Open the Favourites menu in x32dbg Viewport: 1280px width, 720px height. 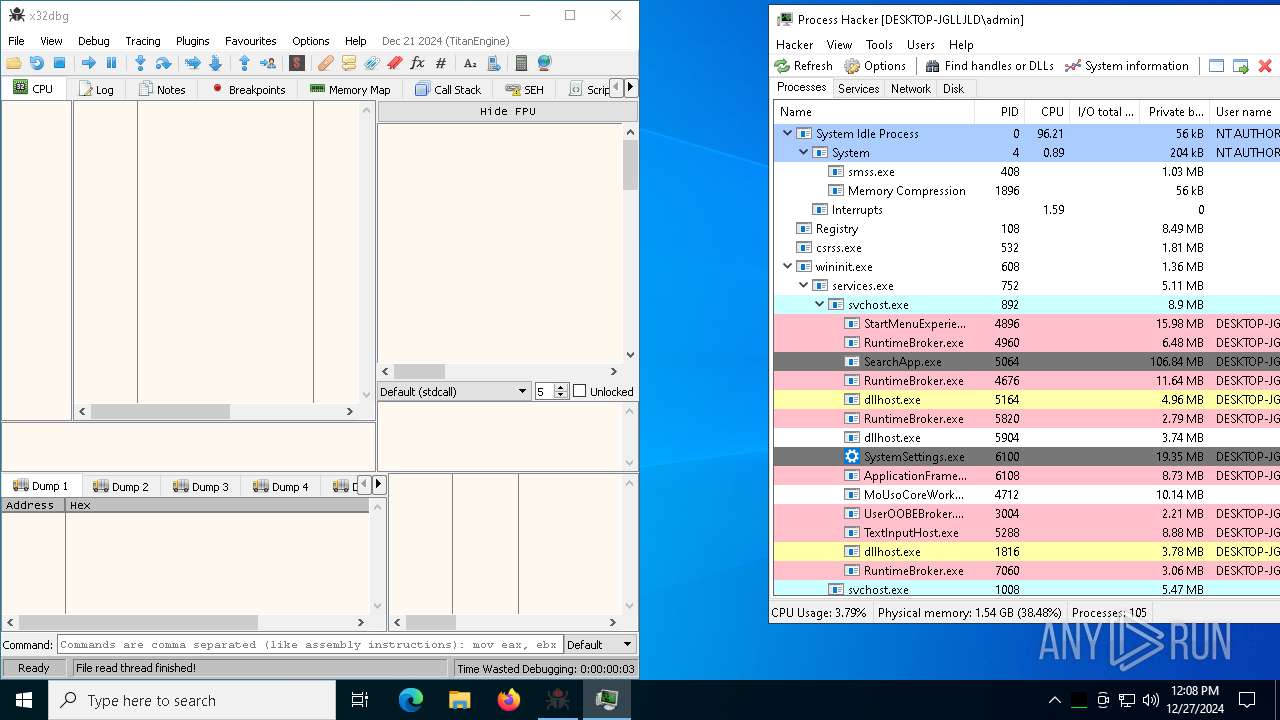coord(251,41)
